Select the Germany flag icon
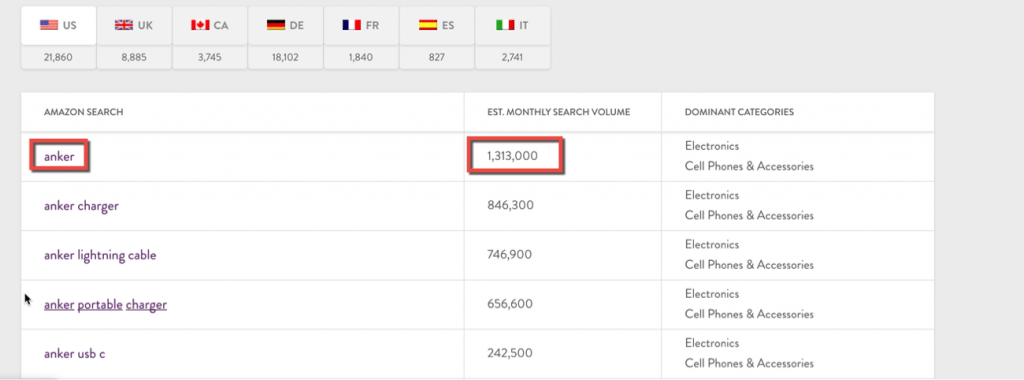Screen dimensions: 1024x380 (276, 25)
